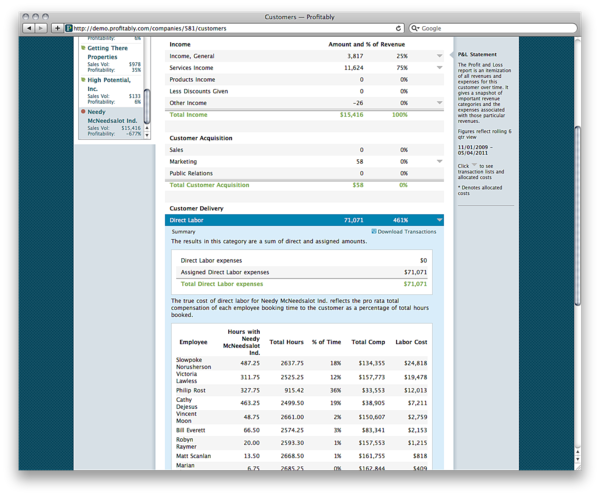Select Needy McNeedsalot Ind. customer
Screen dimensions: 600x496
pyautogui.click(x=112, y=116)
